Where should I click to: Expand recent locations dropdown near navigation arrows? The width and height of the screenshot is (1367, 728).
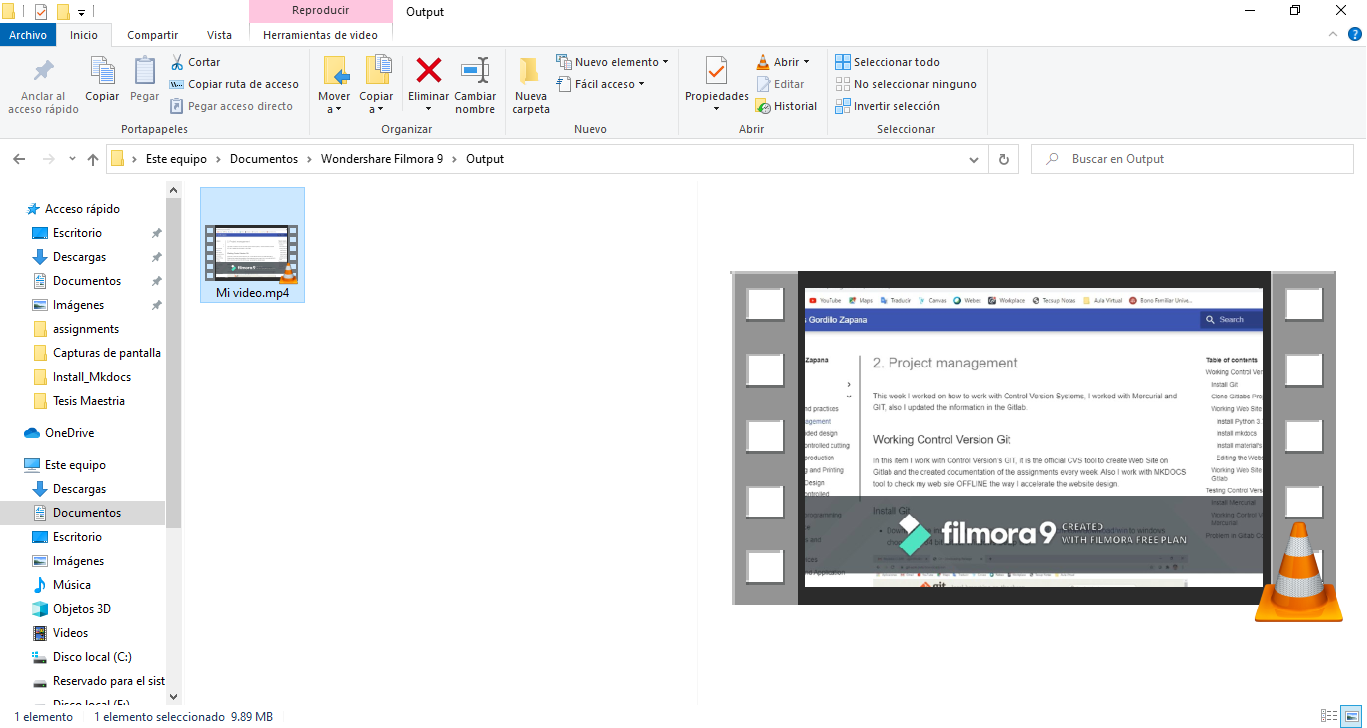click(x=72, y=159)
